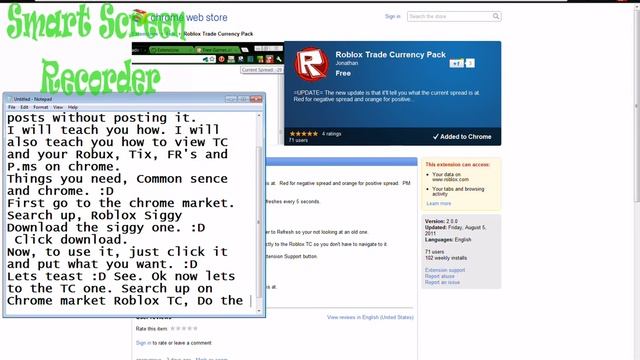
Task: Click the 102 weekly installs text
Action: [x=446, y=258]
